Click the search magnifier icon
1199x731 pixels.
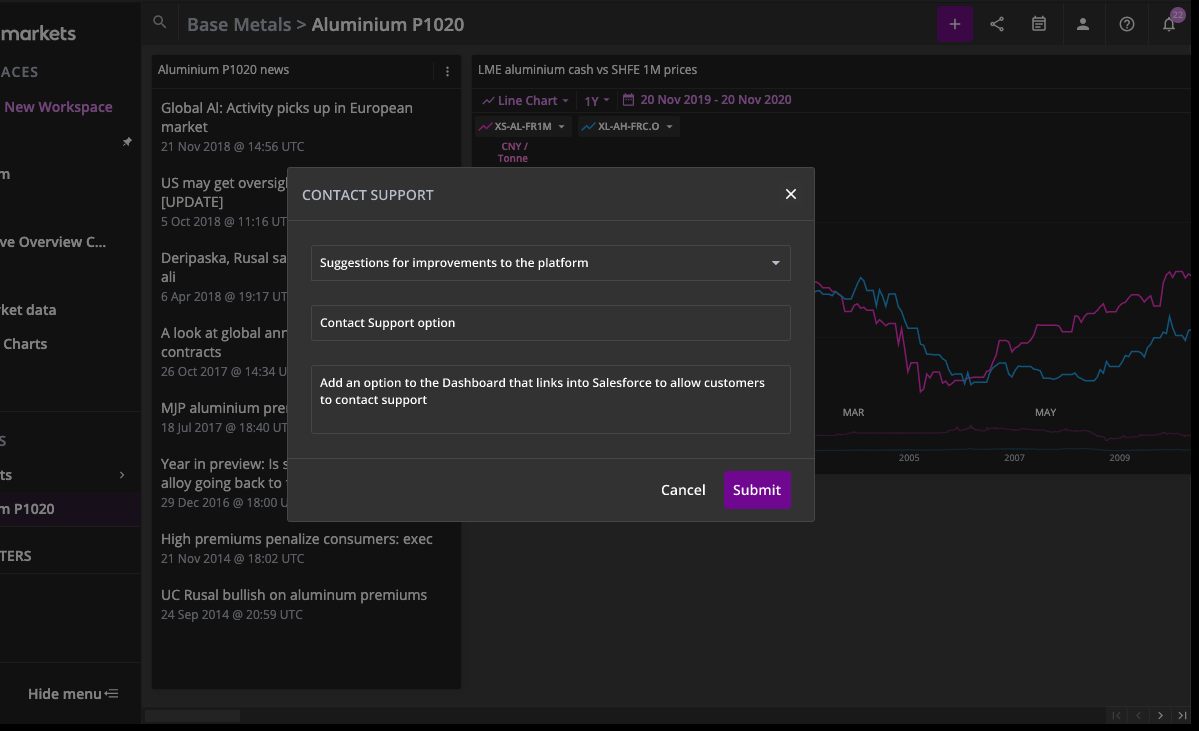point(160,23)
